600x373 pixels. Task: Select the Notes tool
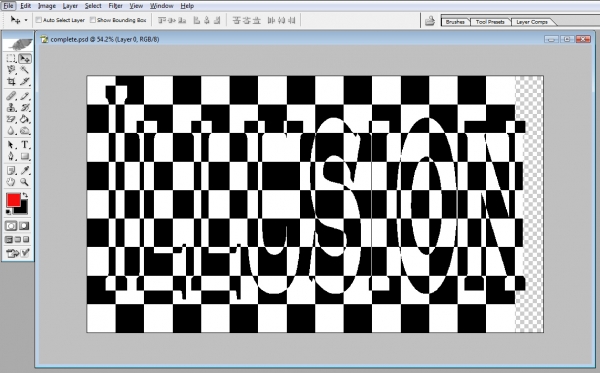coord(11,170)
